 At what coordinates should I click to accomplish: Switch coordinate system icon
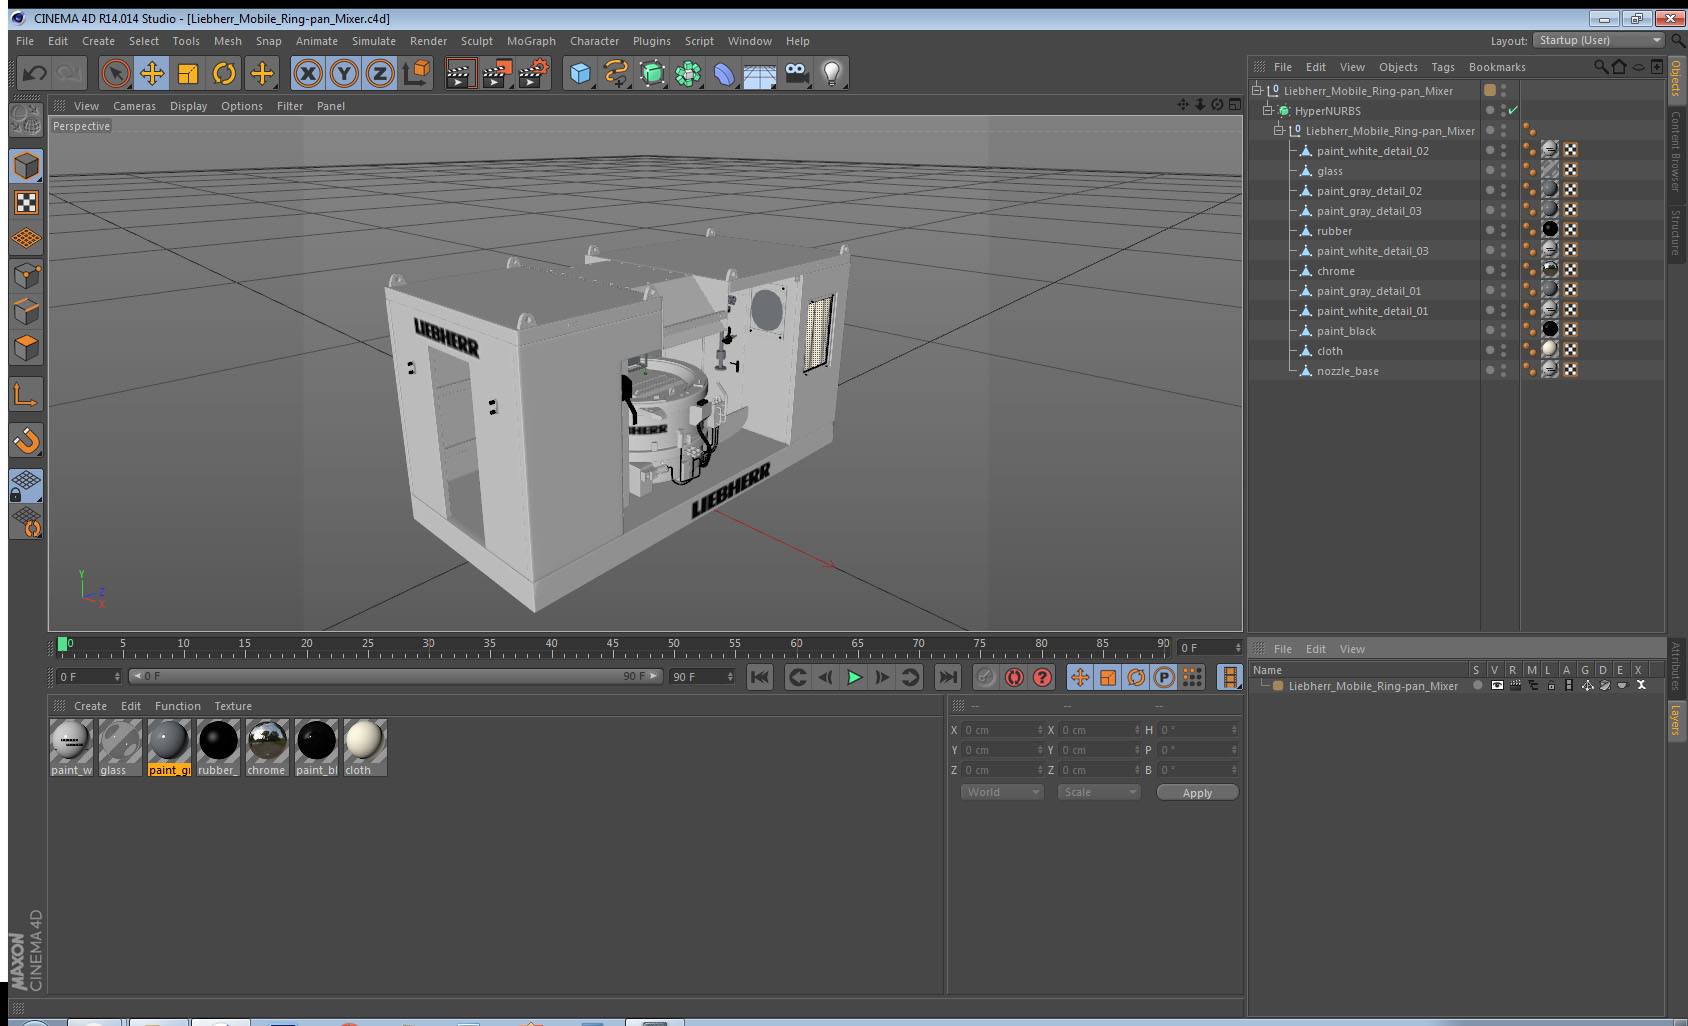click(x=416, y=73)
